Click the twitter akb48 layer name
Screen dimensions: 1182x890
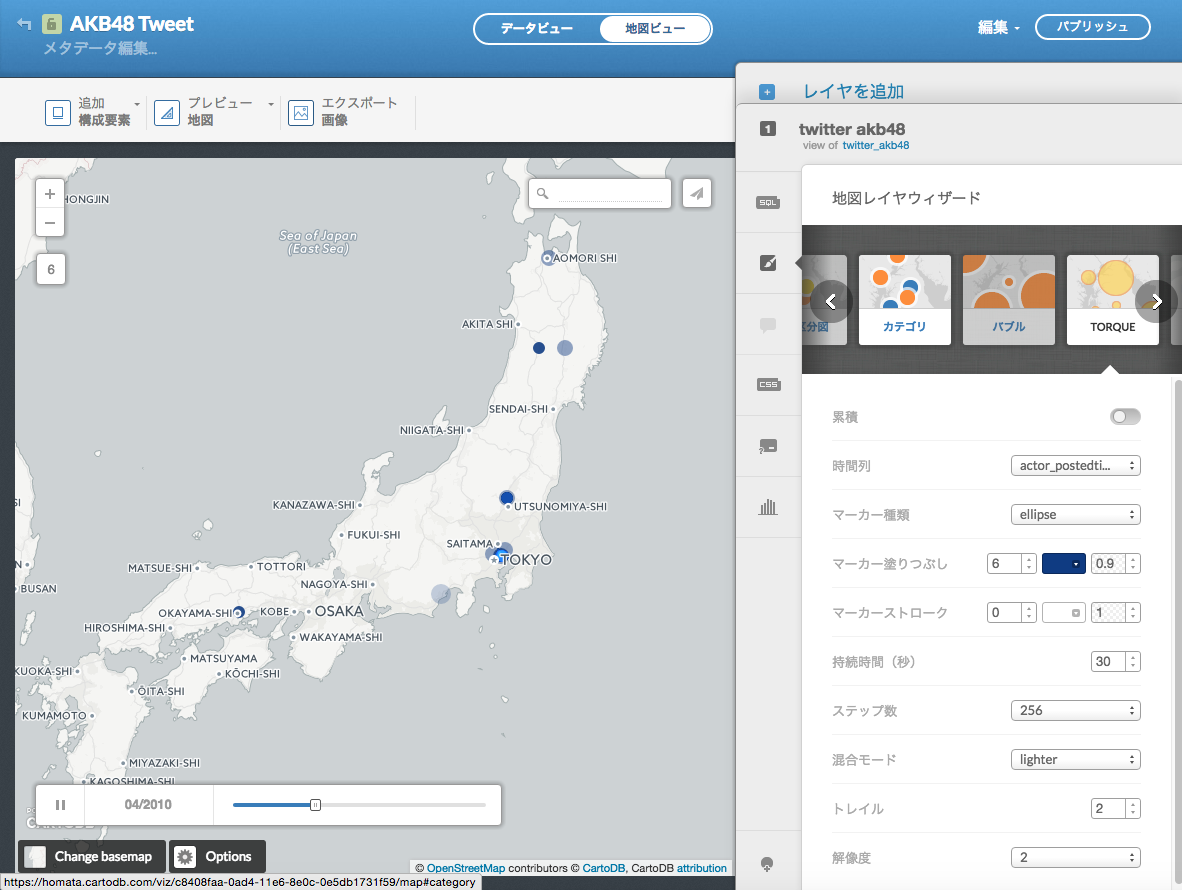coord(852,129)
